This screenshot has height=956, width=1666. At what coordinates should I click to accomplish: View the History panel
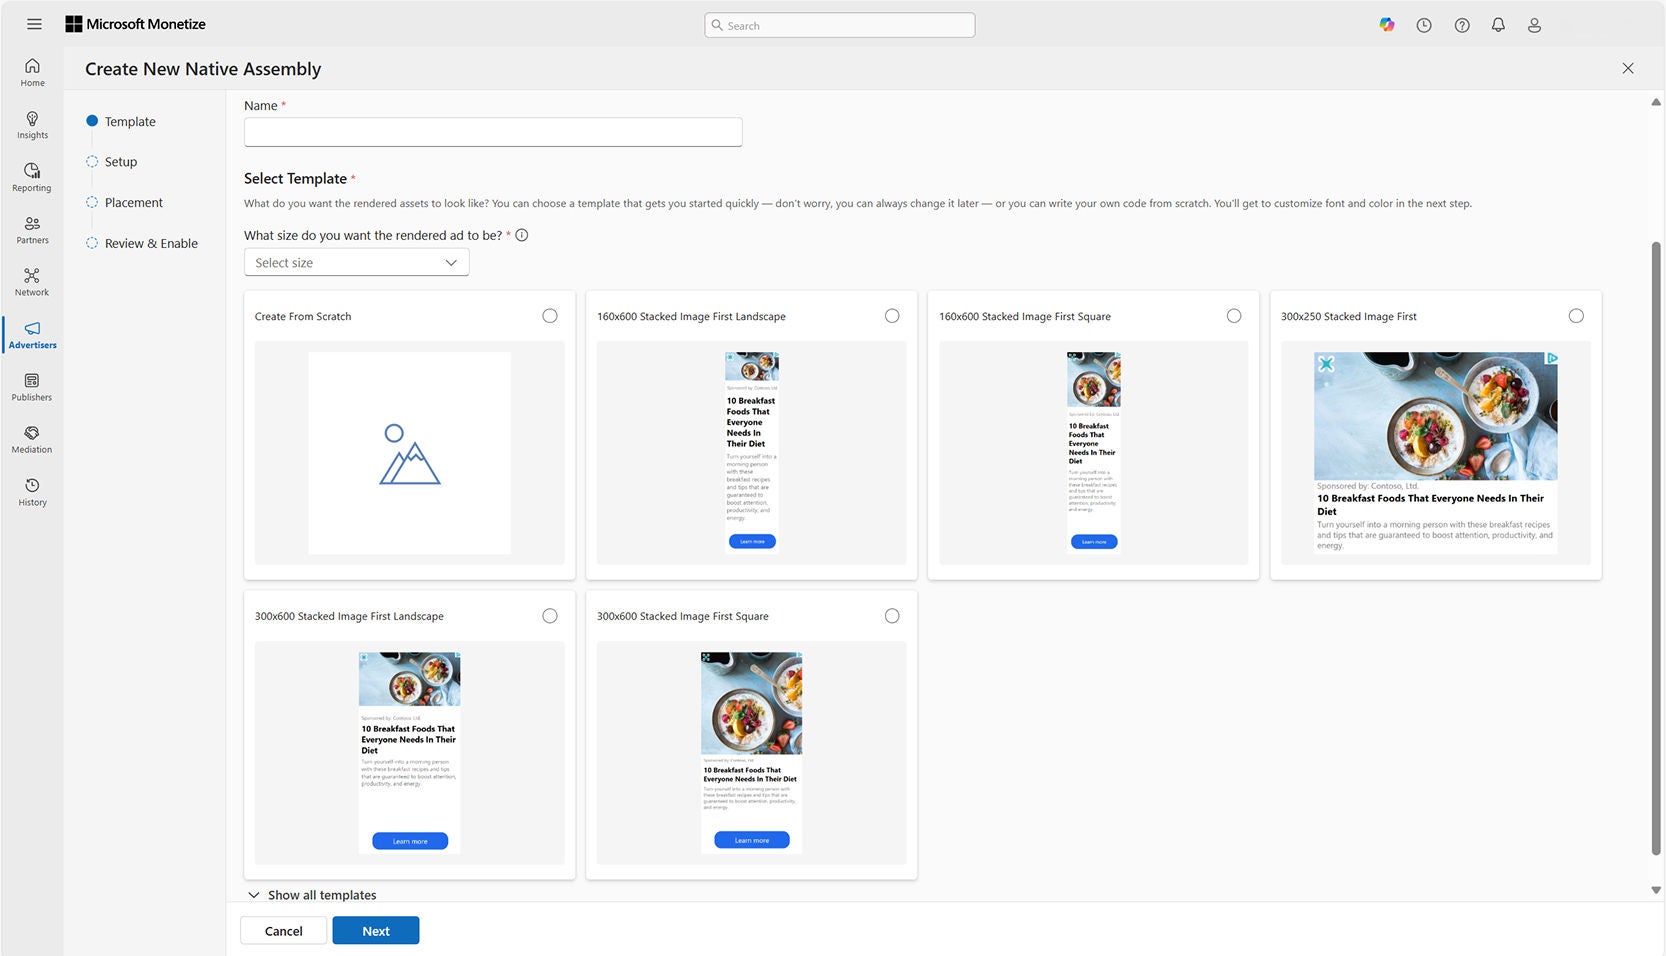[32, 492]
